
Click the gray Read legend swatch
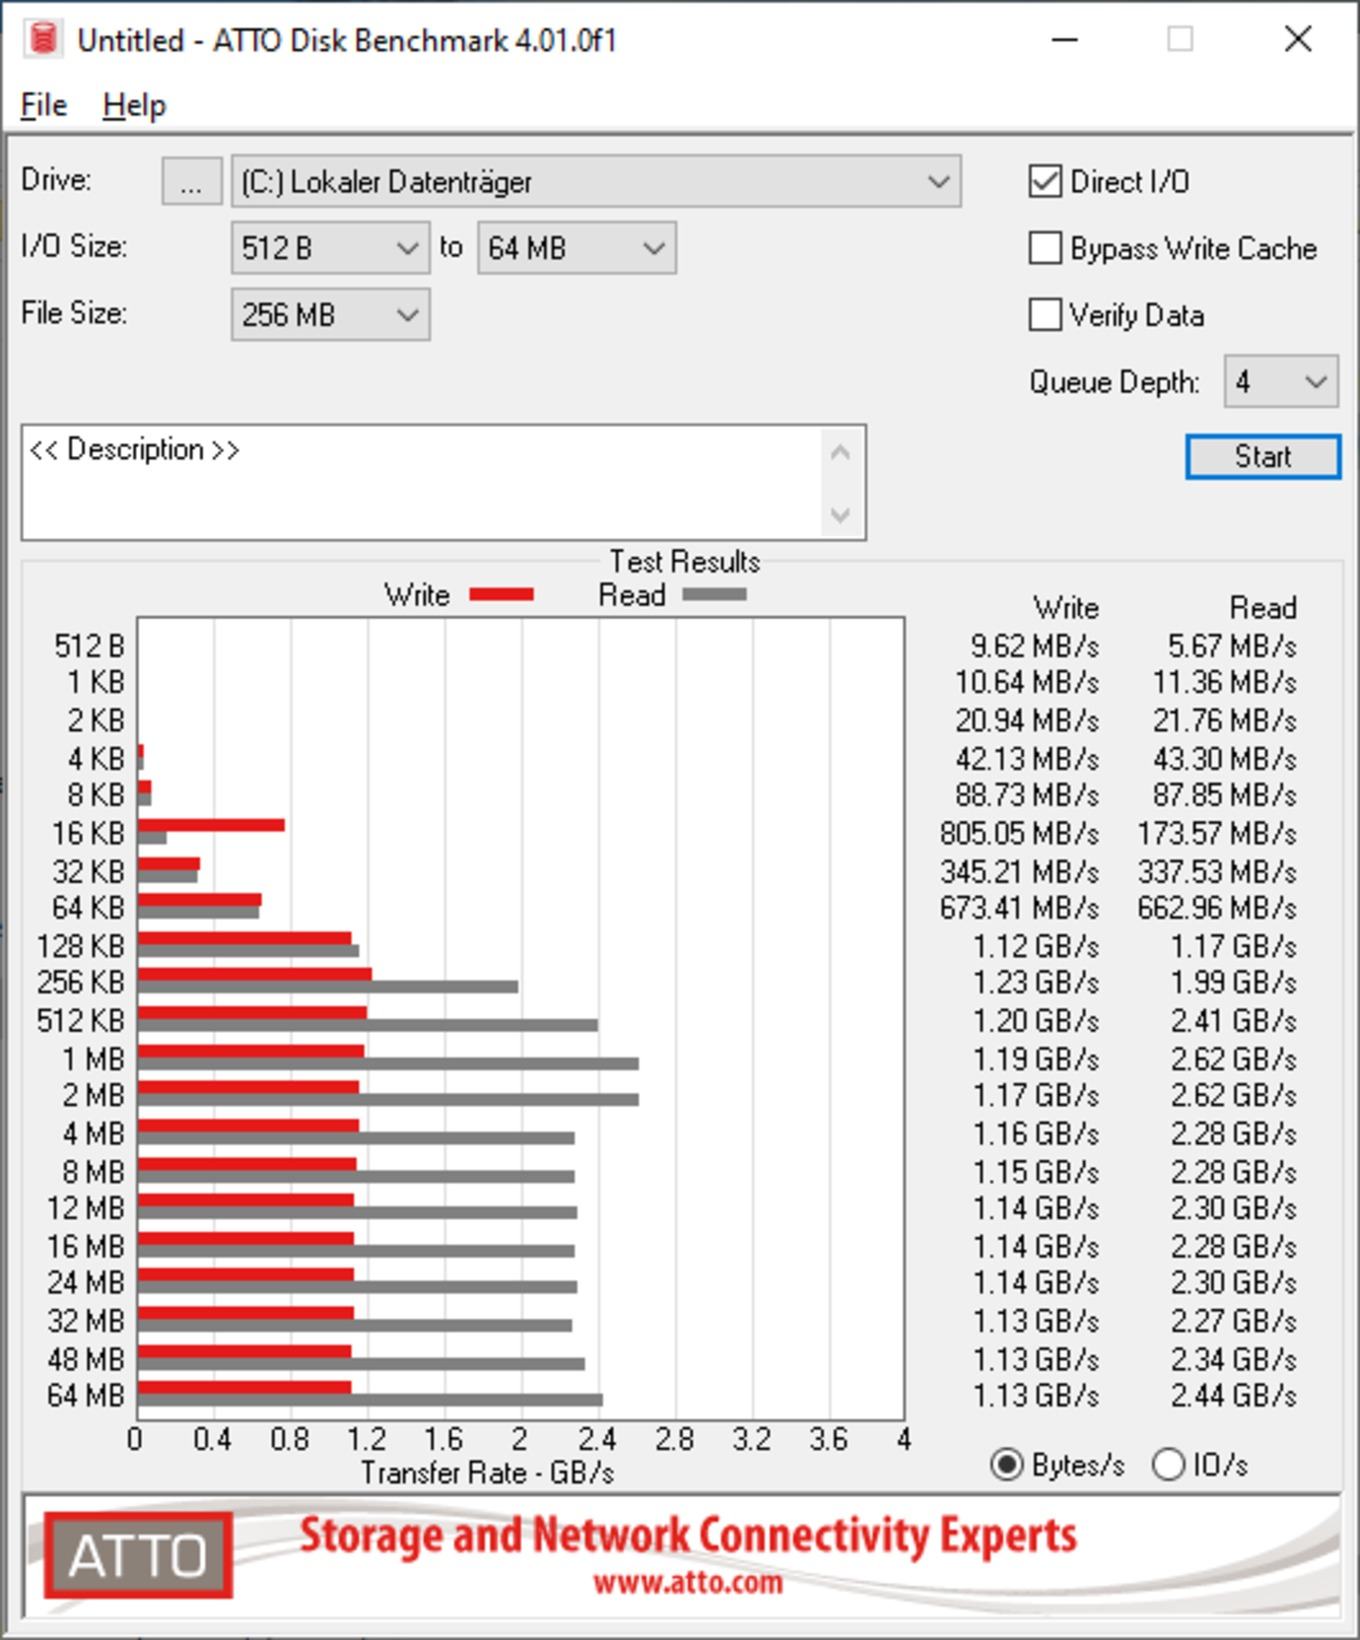coord(714,595)
